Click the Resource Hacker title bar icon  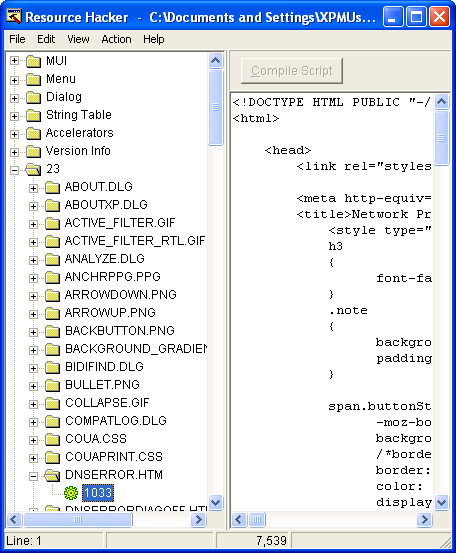click(14, 17)
